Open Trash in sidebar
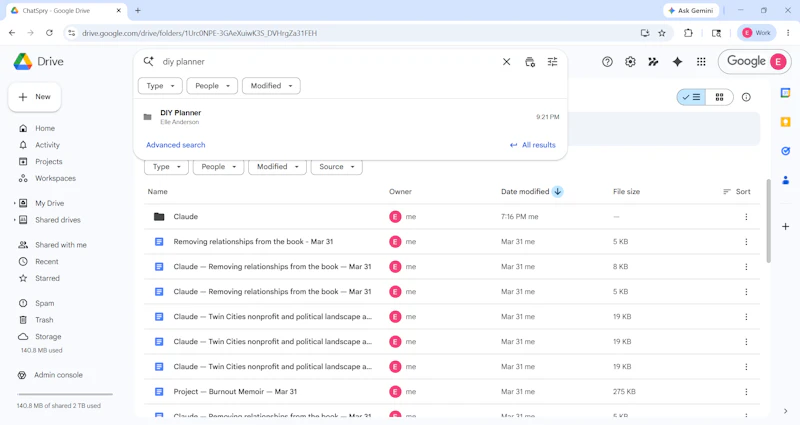This screenshot has width=800, height=425. pyautogui.click(x=44, y=320)
